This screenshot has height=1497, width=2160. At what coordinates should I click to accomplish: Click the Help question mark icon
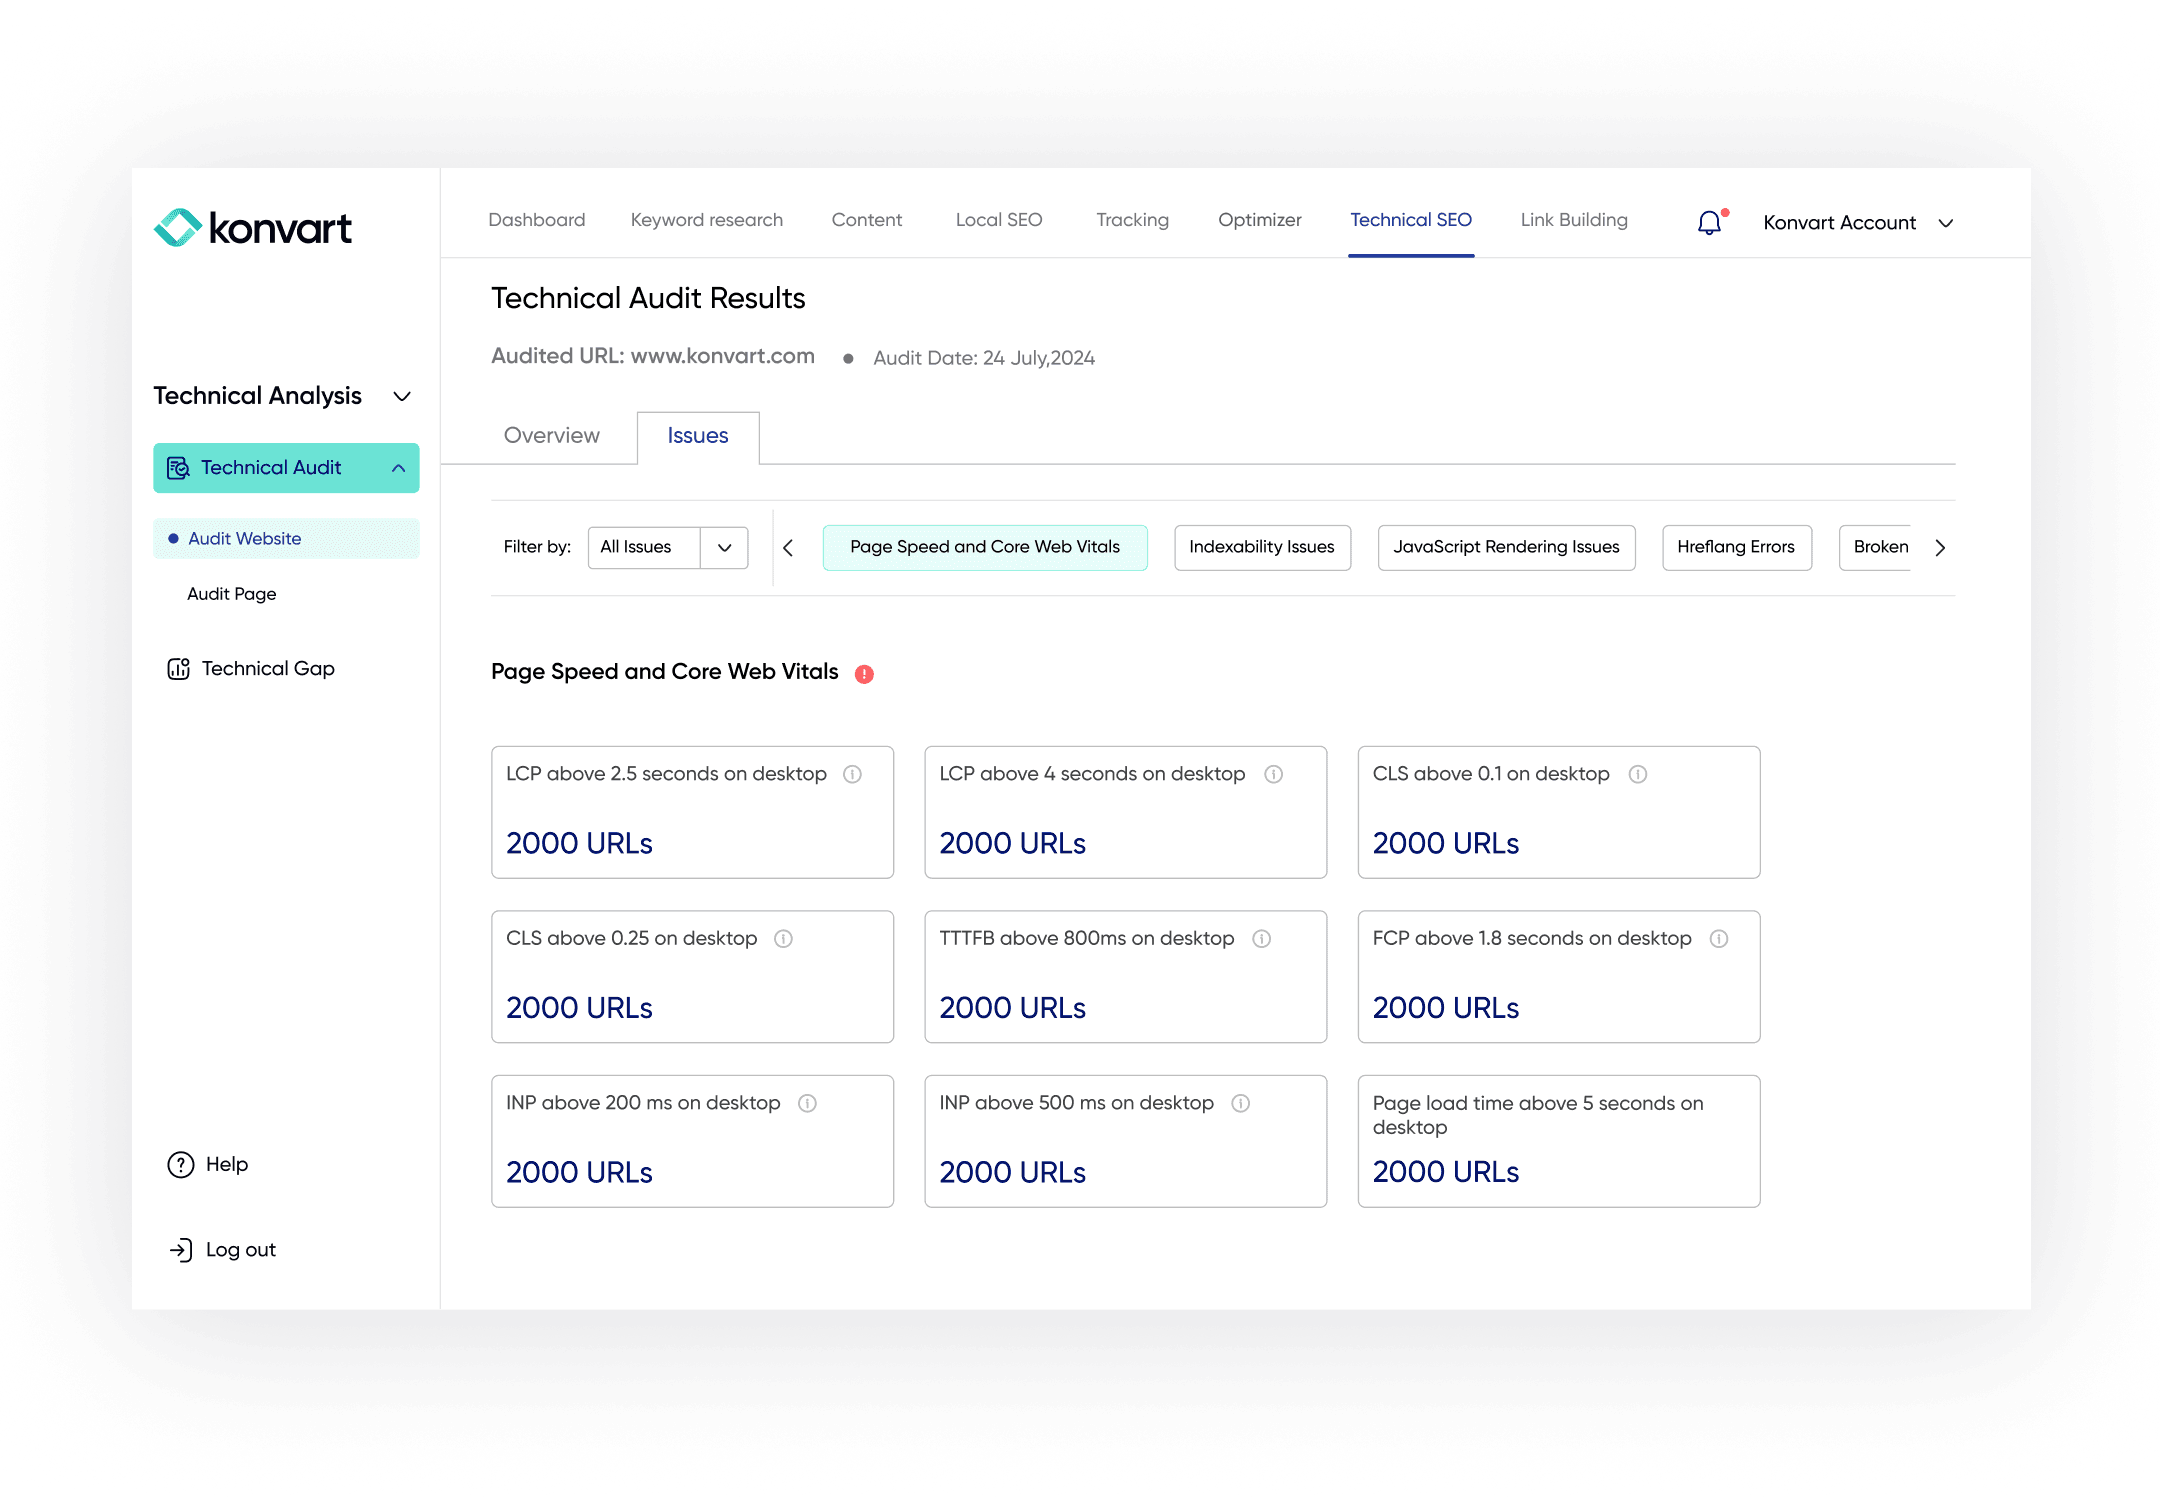pyautogui.click(x=179, y=1163)
